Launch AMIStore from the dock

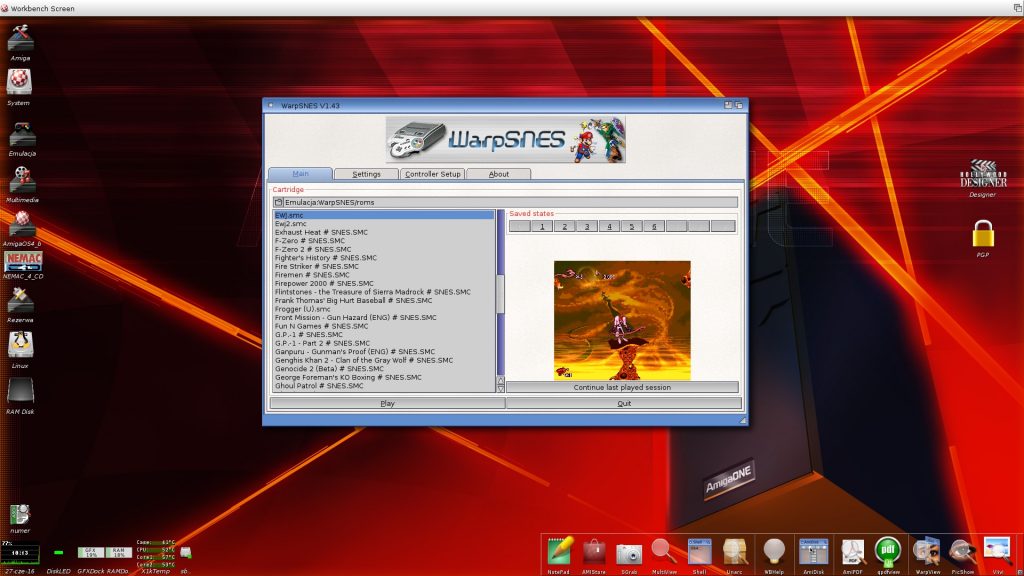594,552
